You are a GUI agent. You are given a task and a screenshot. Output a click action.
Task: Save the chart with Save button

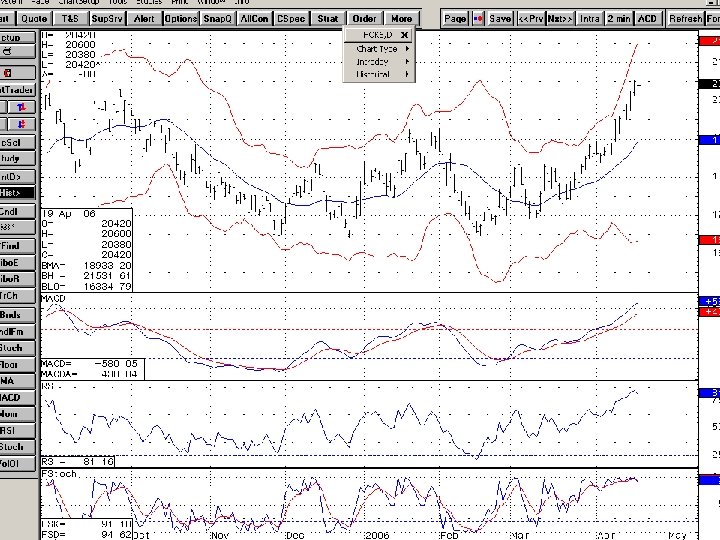coord(500,19)
